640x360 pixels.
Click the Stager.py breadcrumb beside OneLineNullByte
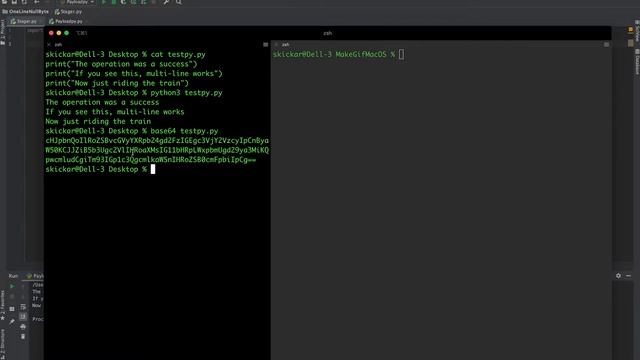pyautogui.click(x=69, y=12)
